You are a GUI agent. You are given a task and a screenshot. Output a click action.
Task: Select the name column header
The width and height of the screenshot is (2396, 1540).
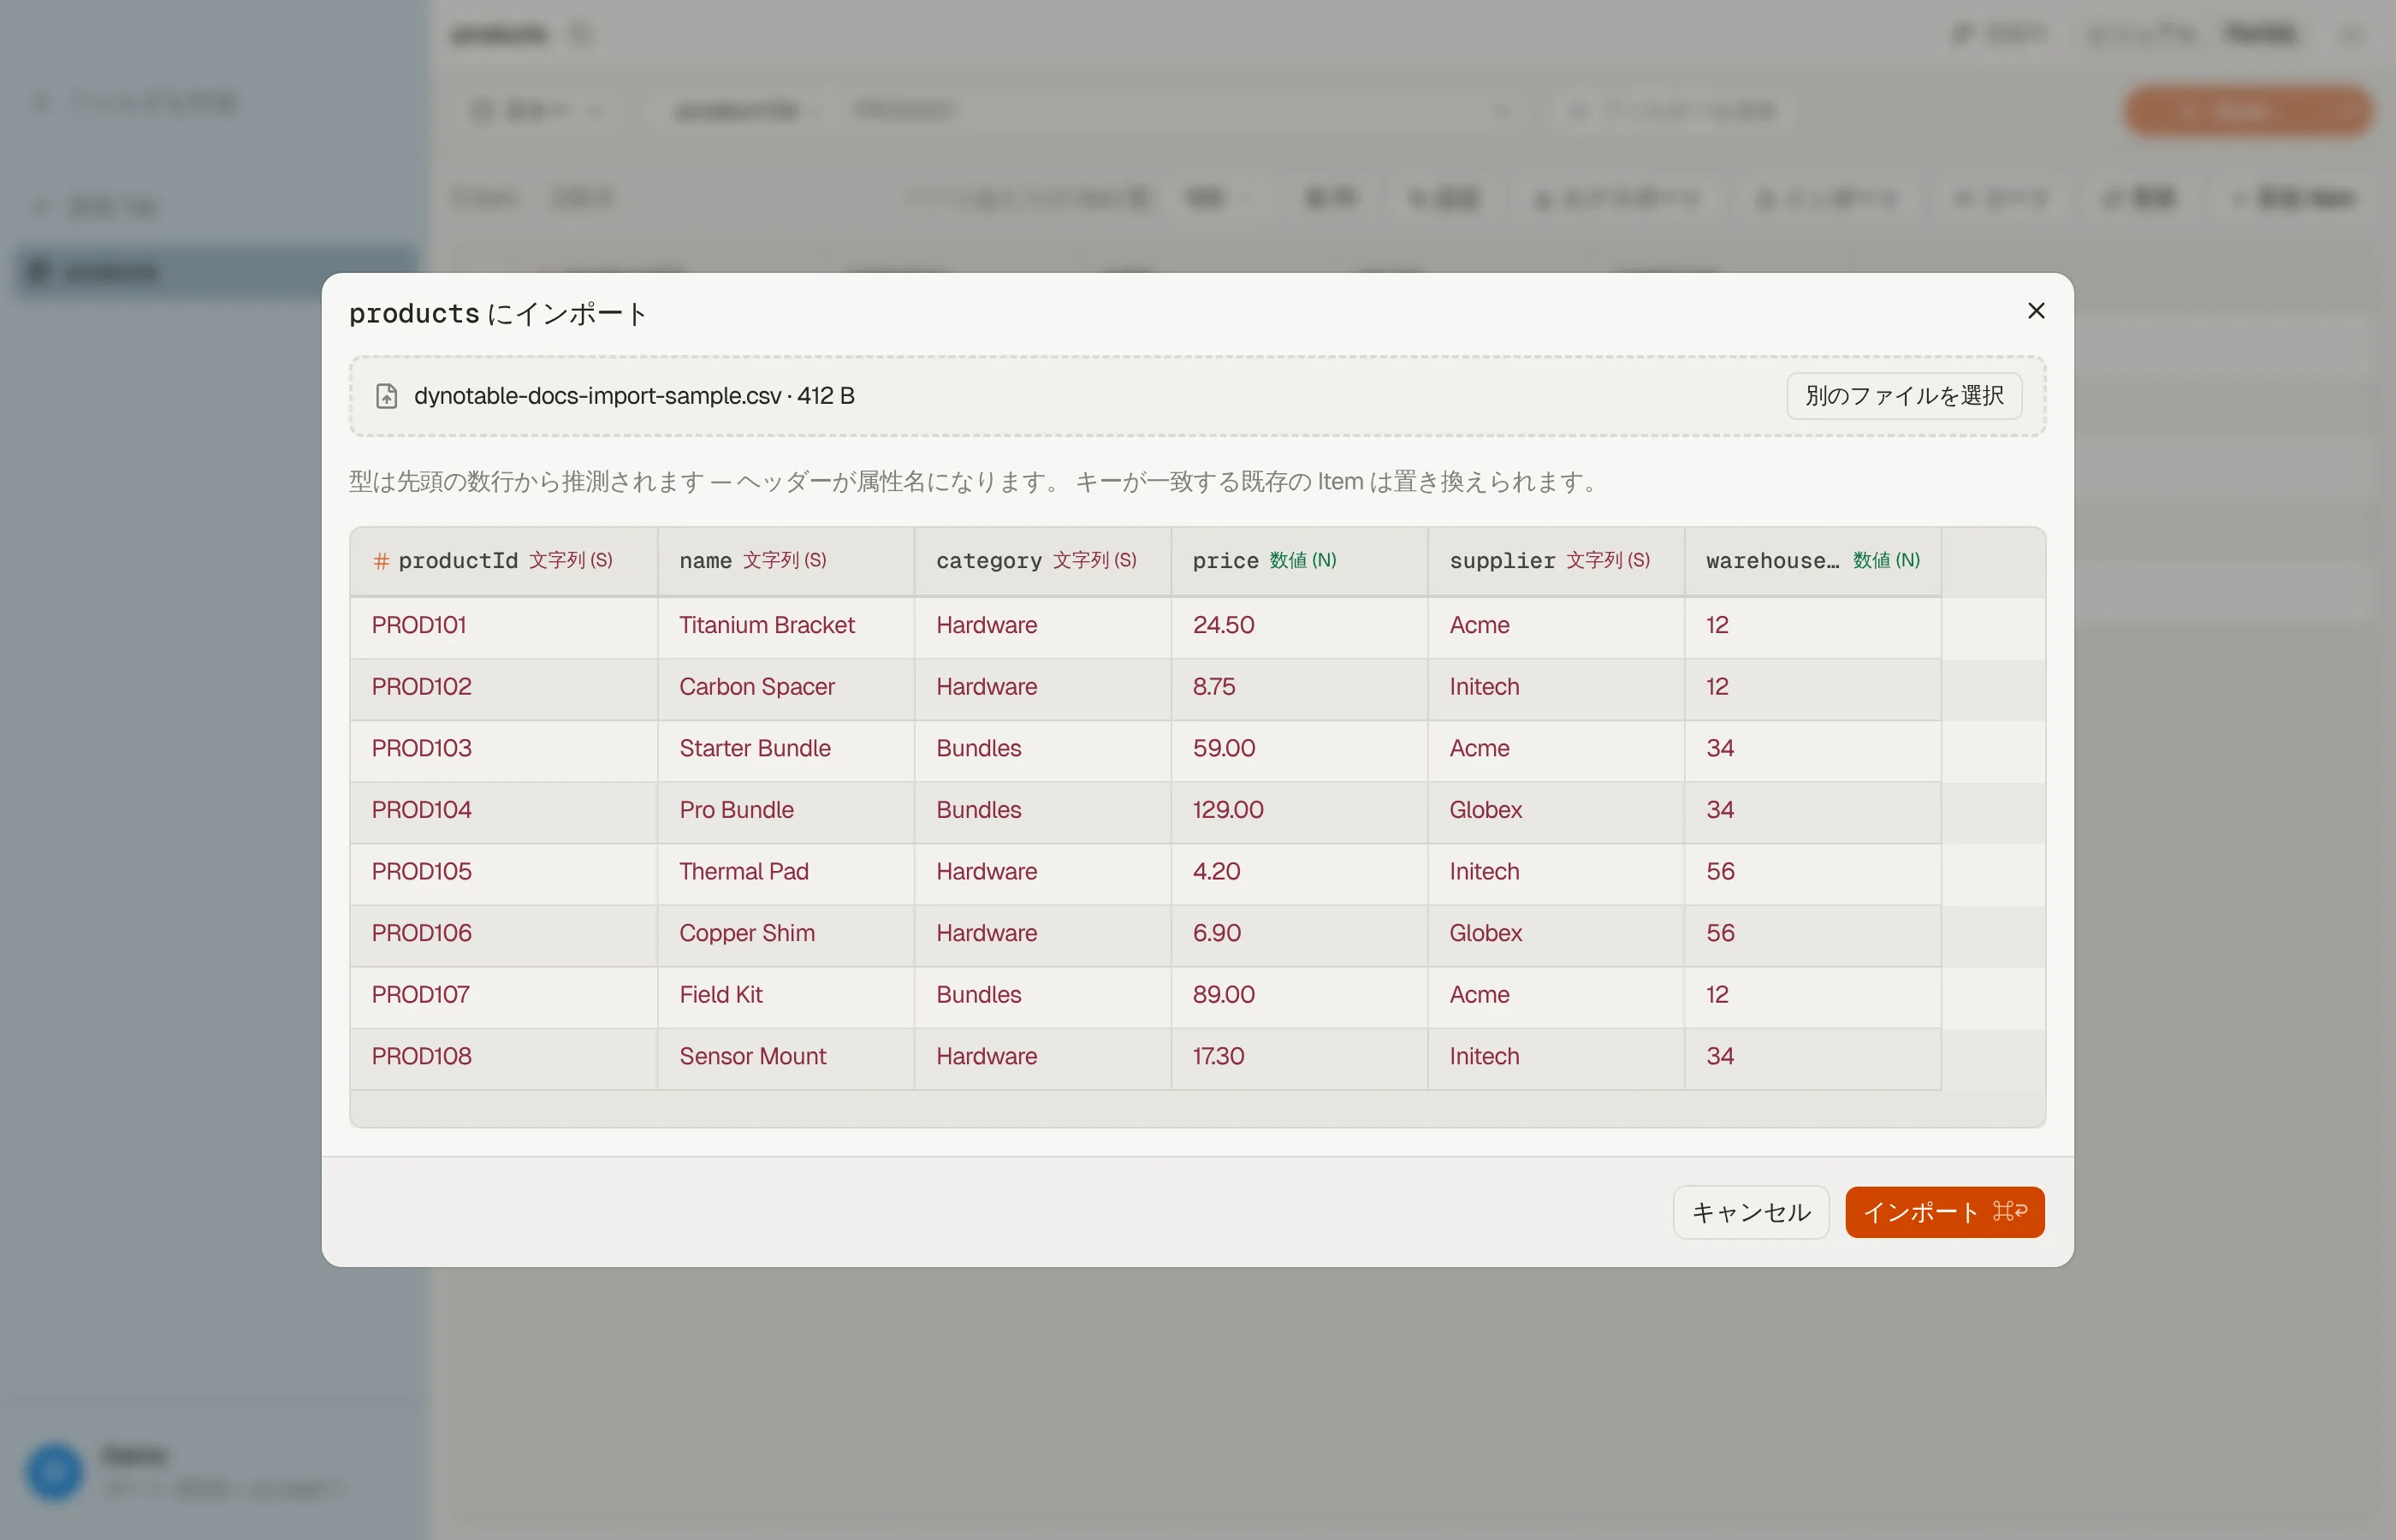[x=786, y=561]
